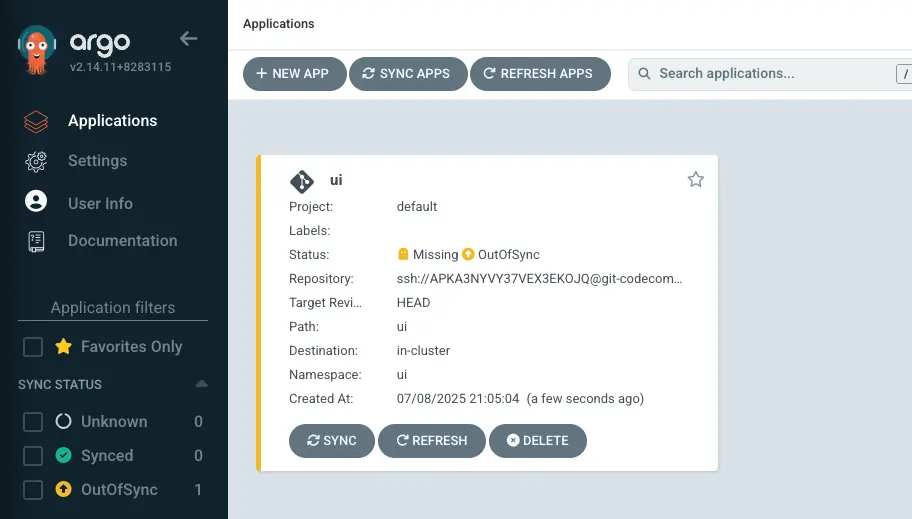The height and width of the screenshot is (519, 912).
Task: Click the SYNC APPS button
Action: pyautogui.click(x=406, y=74)
